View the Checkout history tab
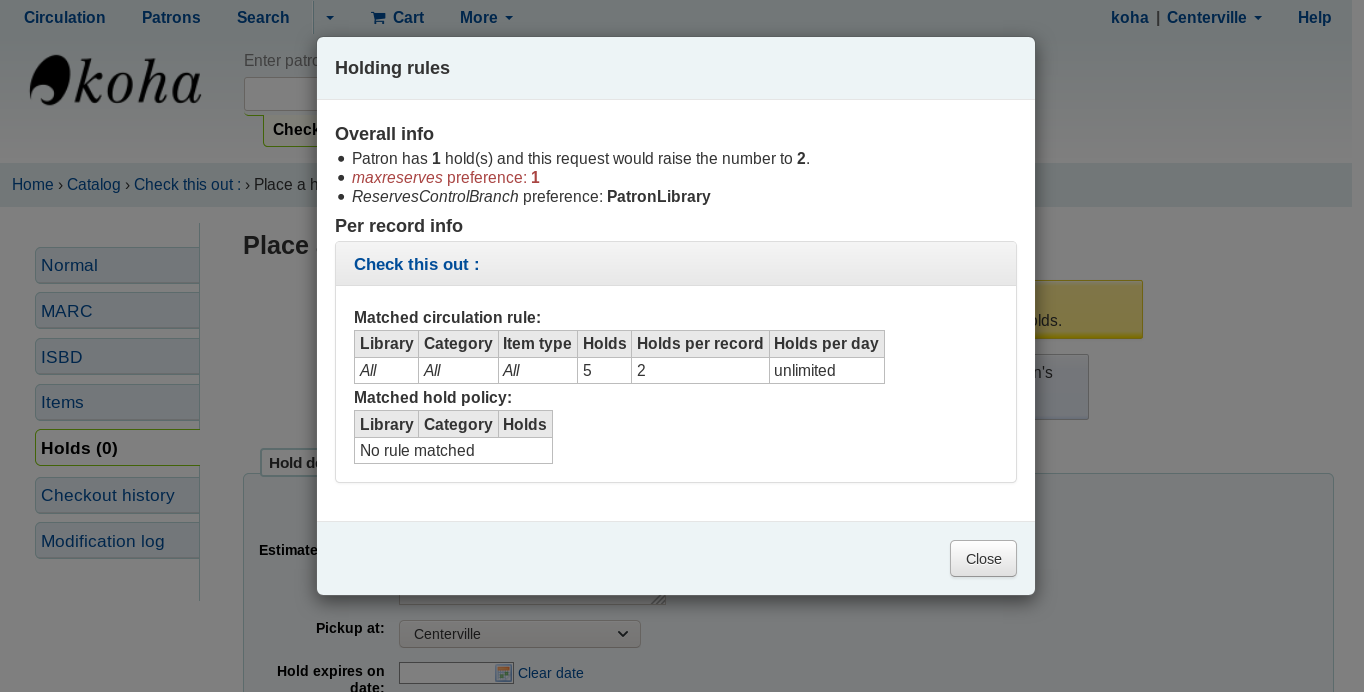The width and height of the screenshot is (1364, 692). [108, 495]
